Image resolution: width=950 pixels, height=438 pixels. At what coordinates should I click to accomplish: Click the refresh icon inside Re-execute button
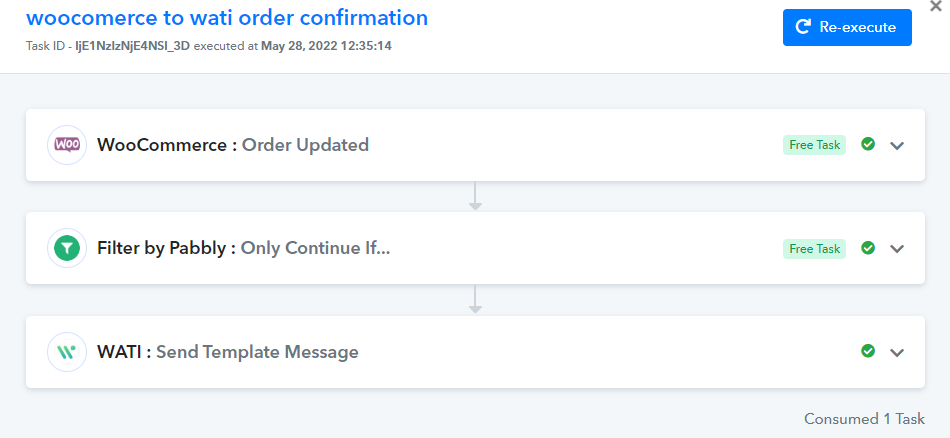click(803, 27)
